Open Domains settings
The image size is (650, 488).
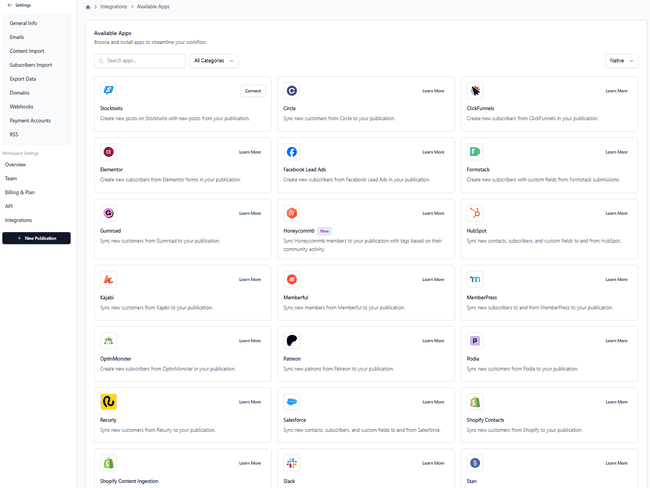(x=19, y=93)
